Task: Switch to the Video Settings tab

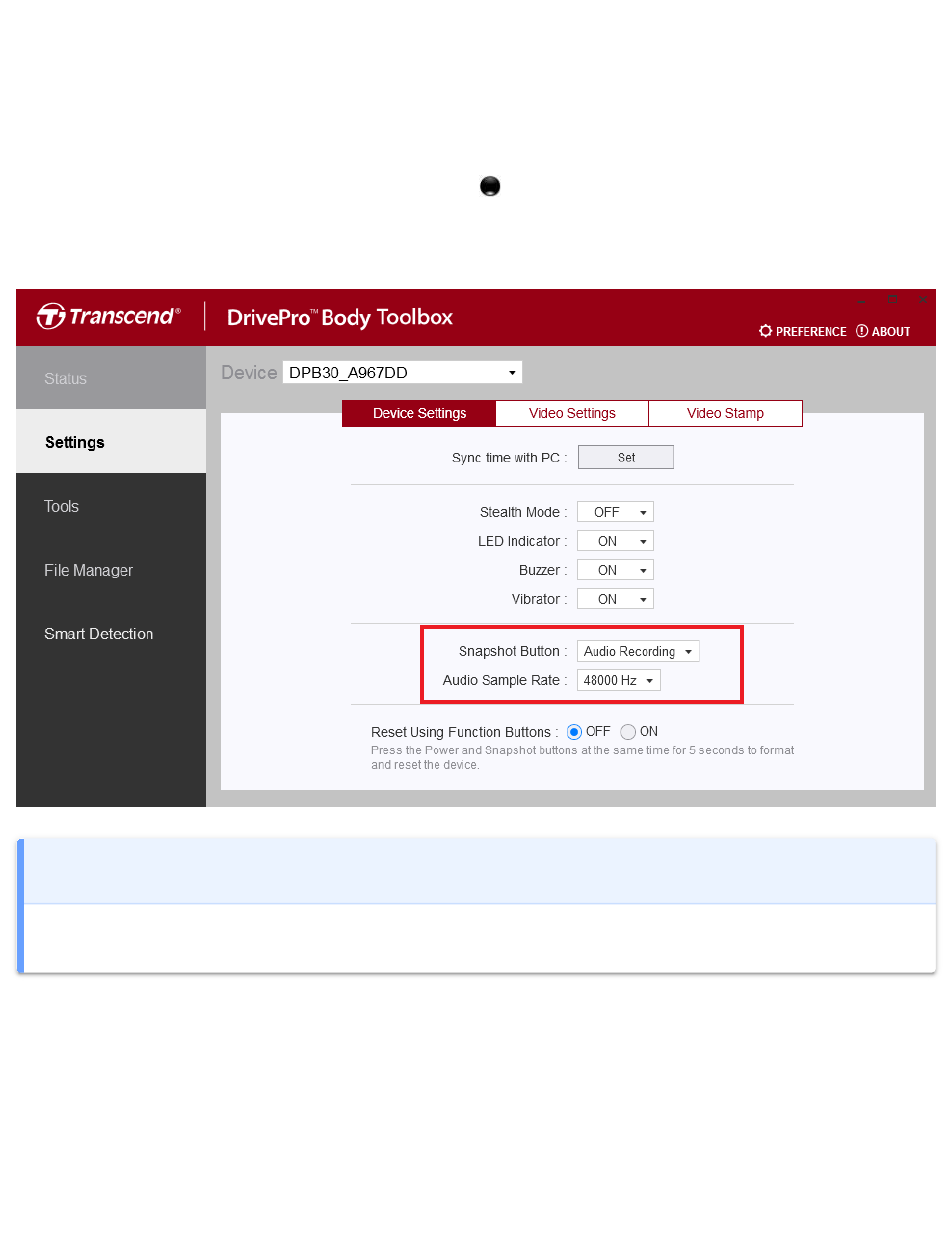Action: tap(572, 413)
